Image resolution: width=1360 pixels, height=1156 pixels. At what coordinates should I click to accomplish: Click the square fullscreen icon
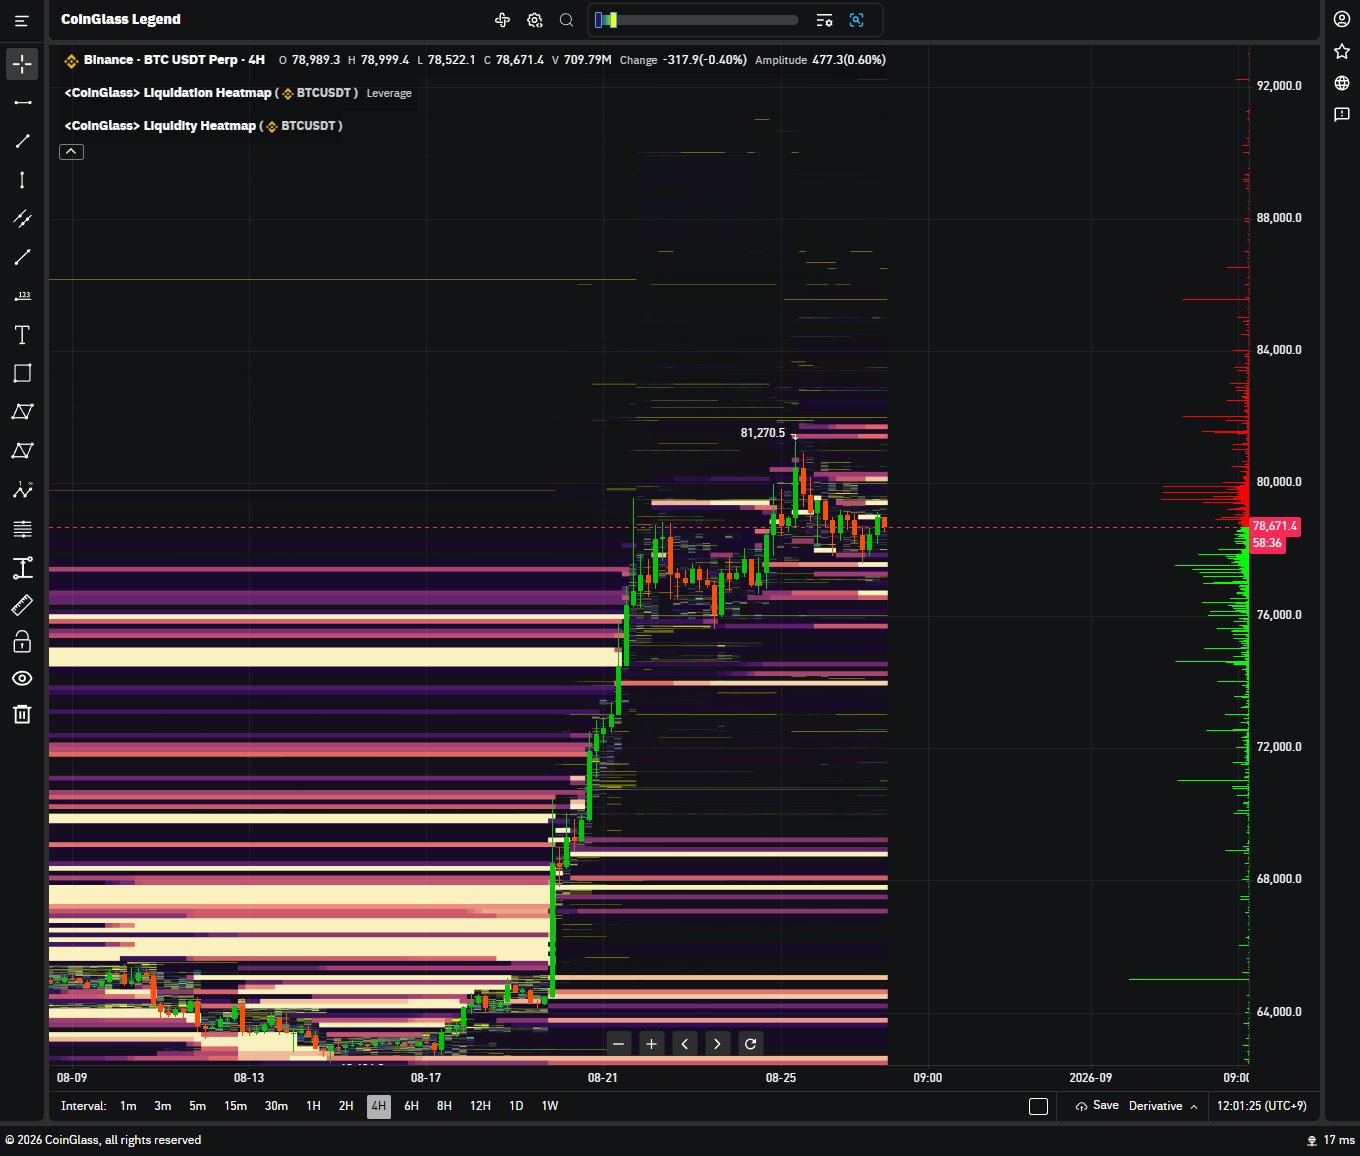coord(1039,1106)
